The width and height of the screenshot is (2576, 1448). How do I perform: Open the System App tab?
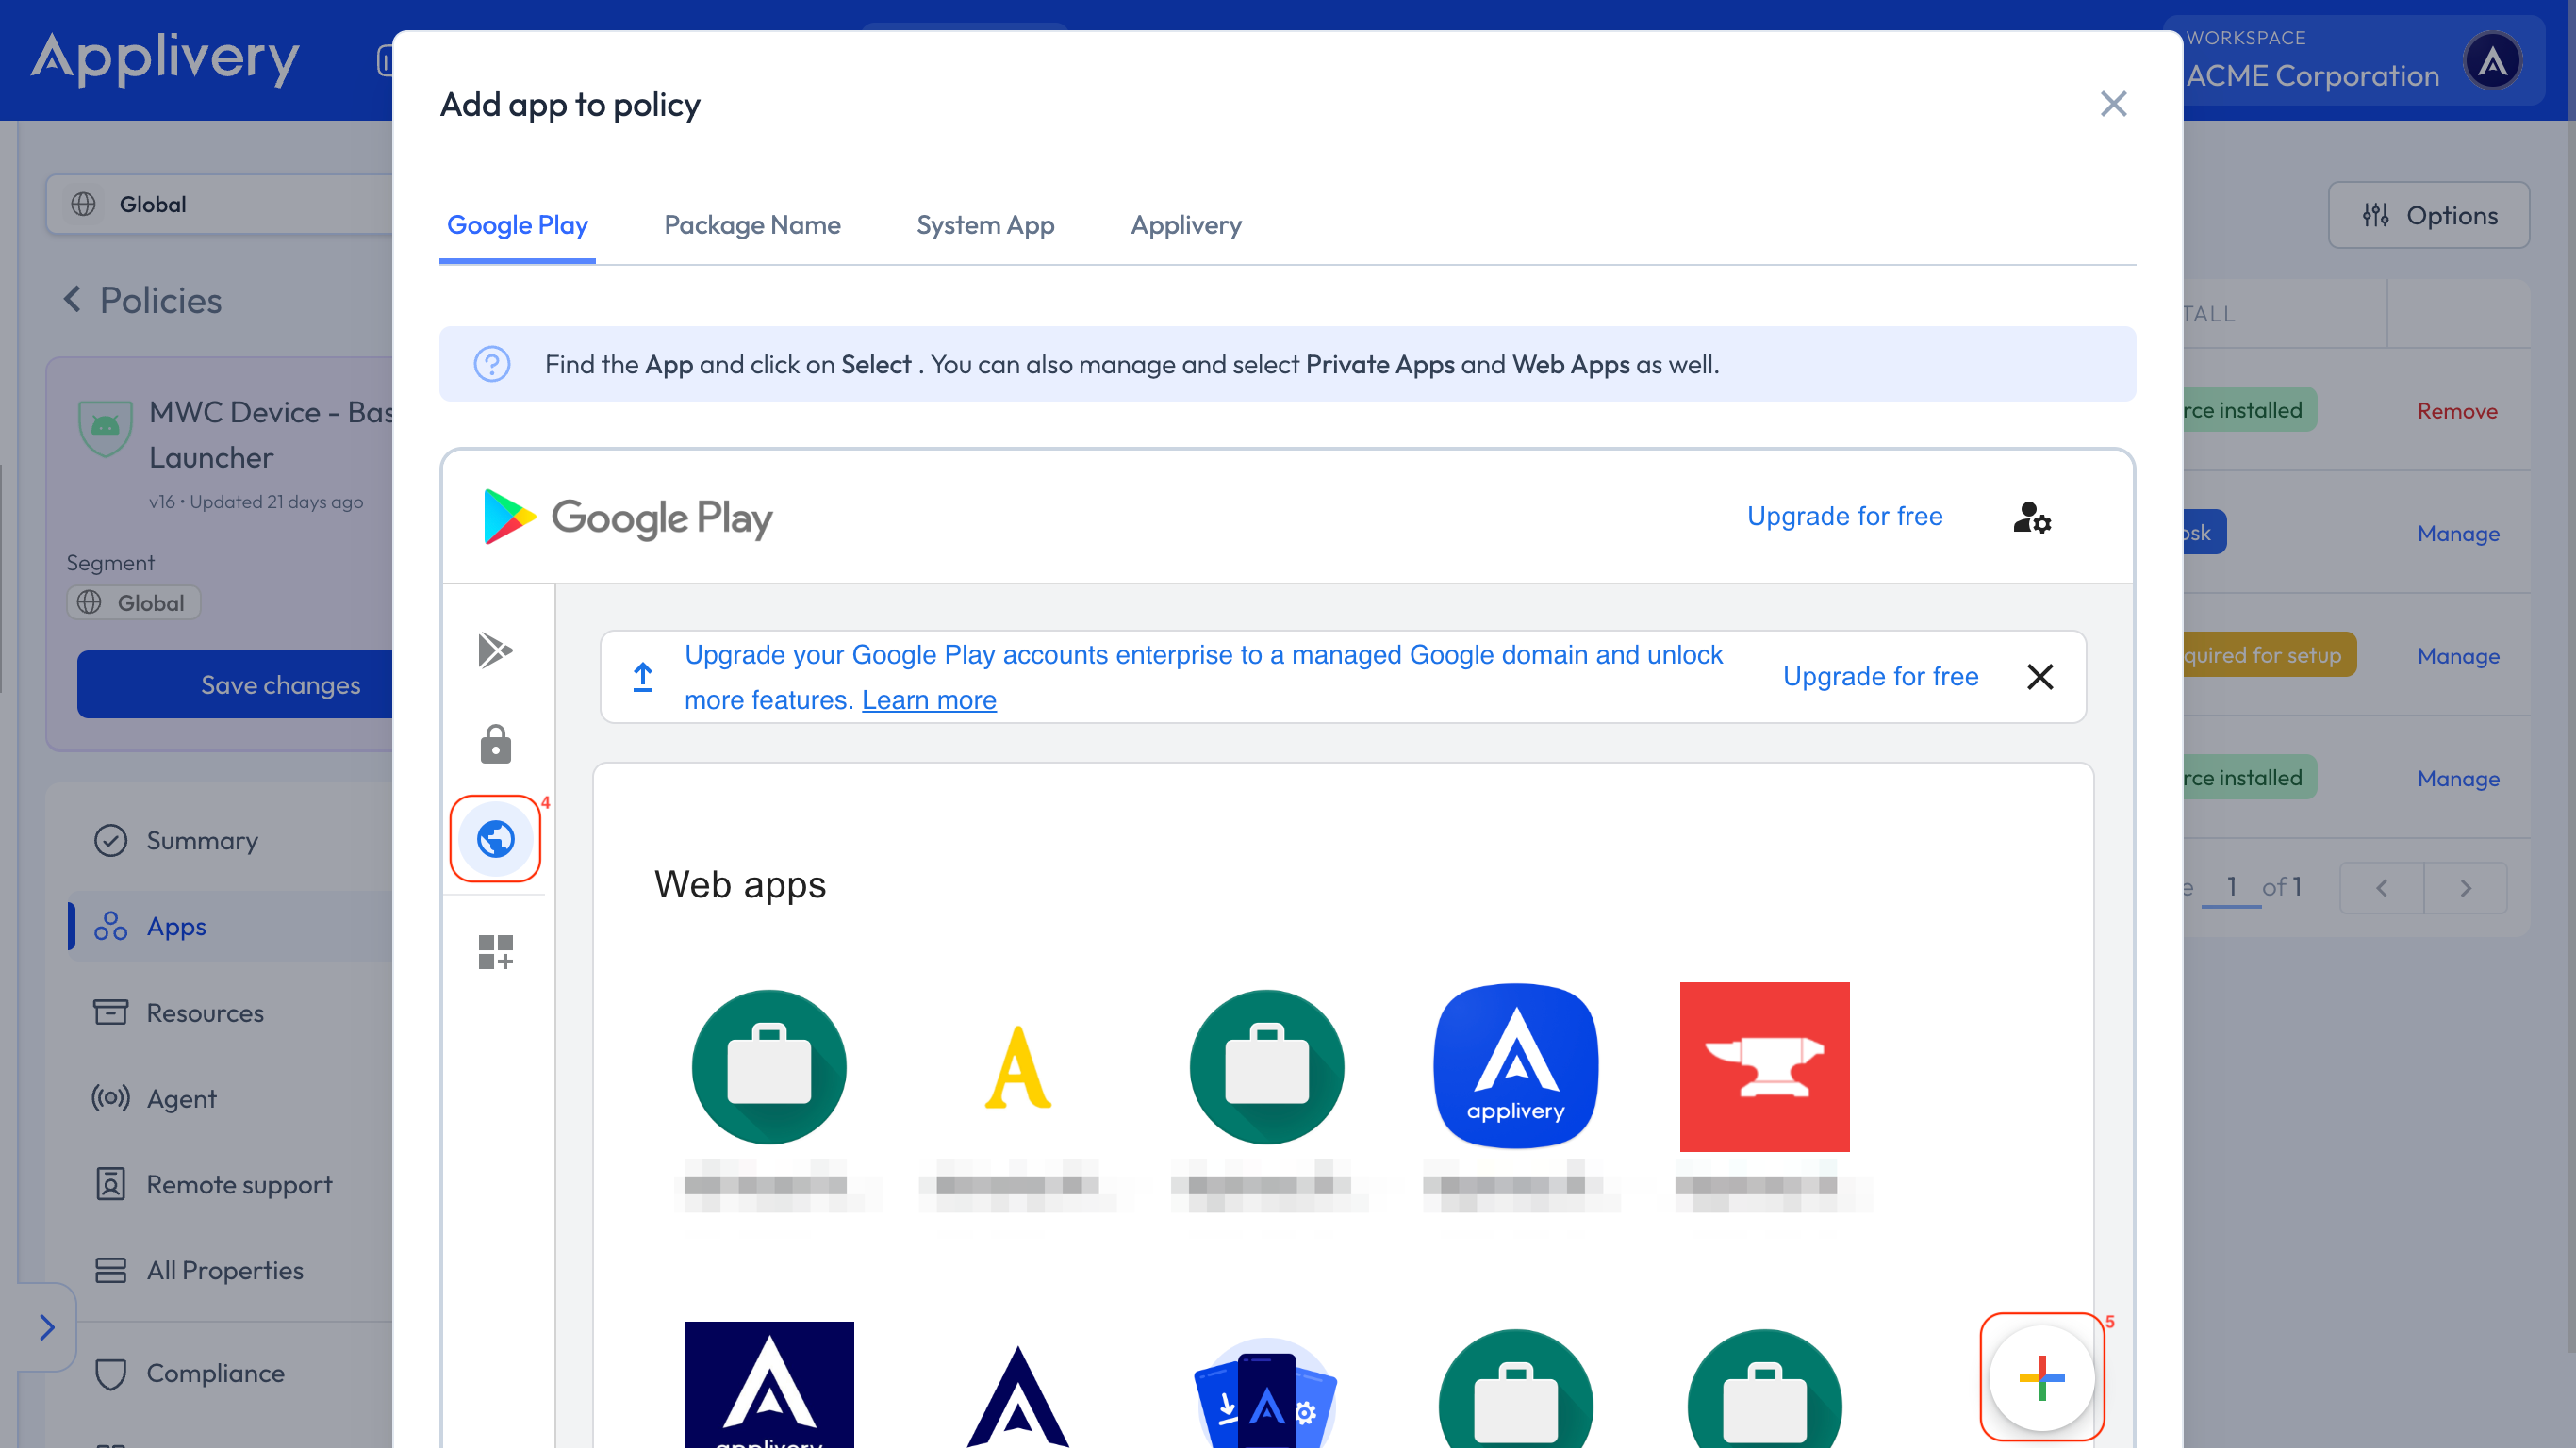[x=985, y=225]
